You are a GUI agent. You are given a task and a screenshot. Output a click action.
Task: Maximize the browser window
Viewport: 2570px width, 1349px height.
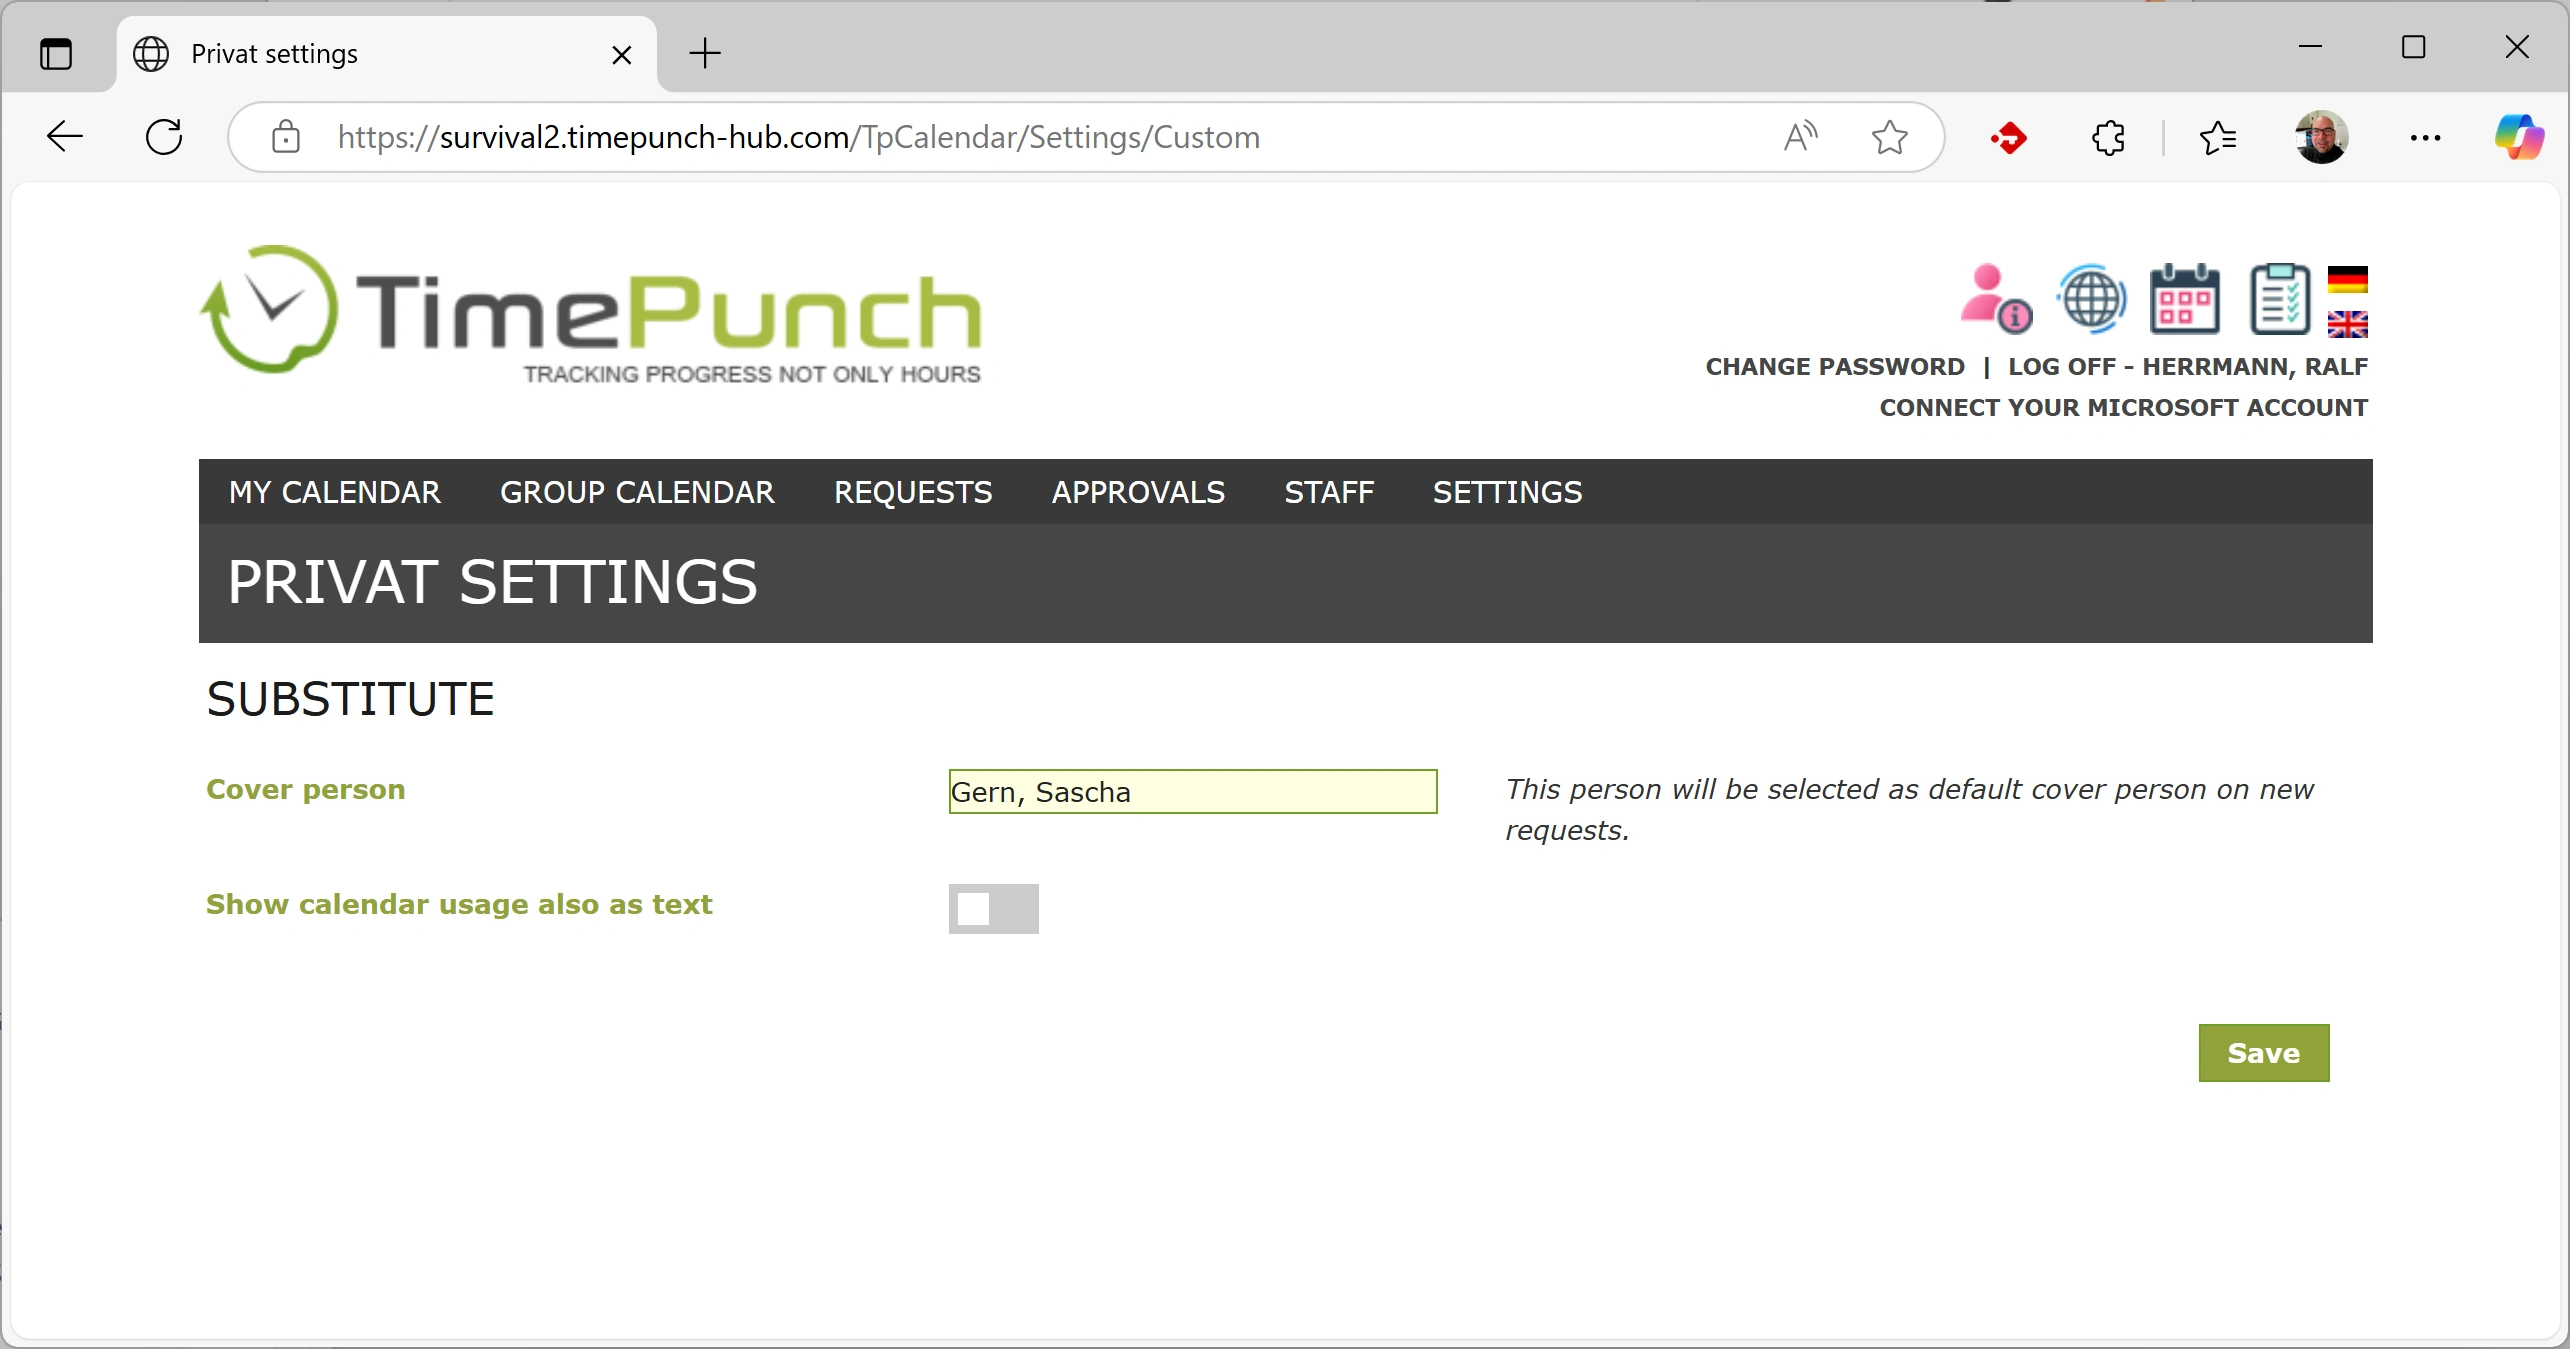click(x=2414, y=47)
